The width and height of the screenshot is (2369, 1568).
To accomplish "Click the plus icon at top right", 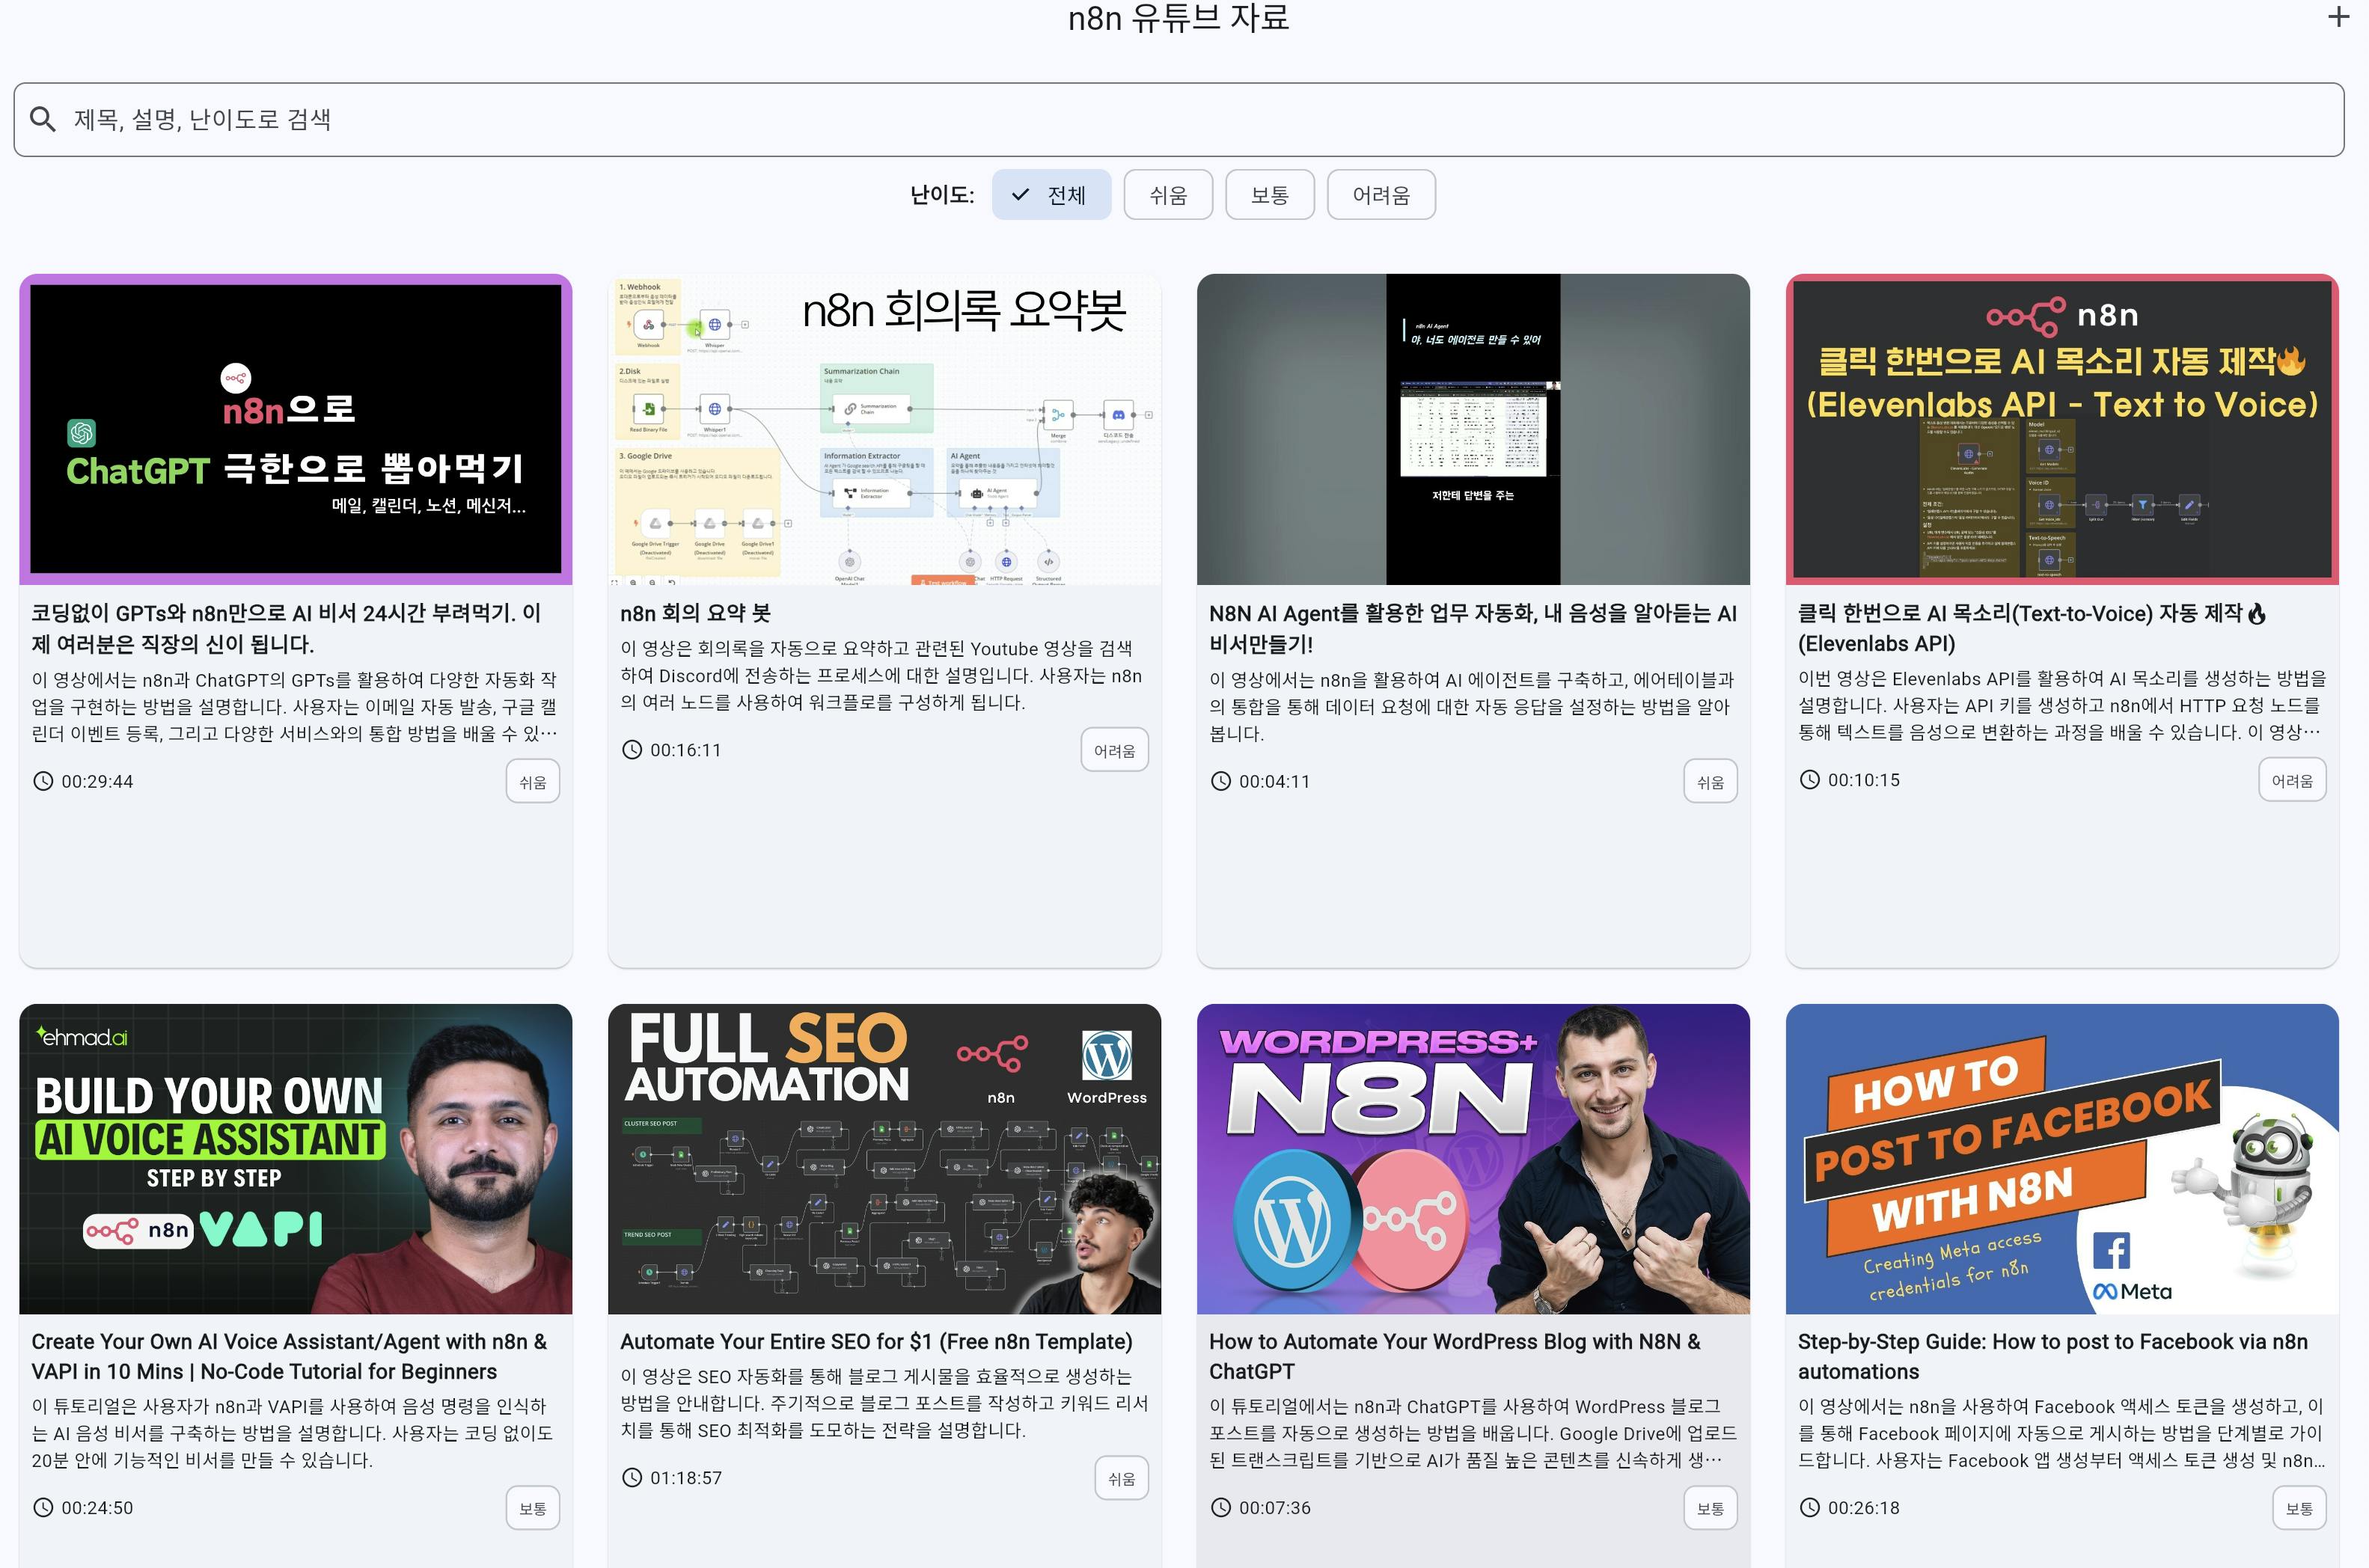I will tap(2338, 16).
